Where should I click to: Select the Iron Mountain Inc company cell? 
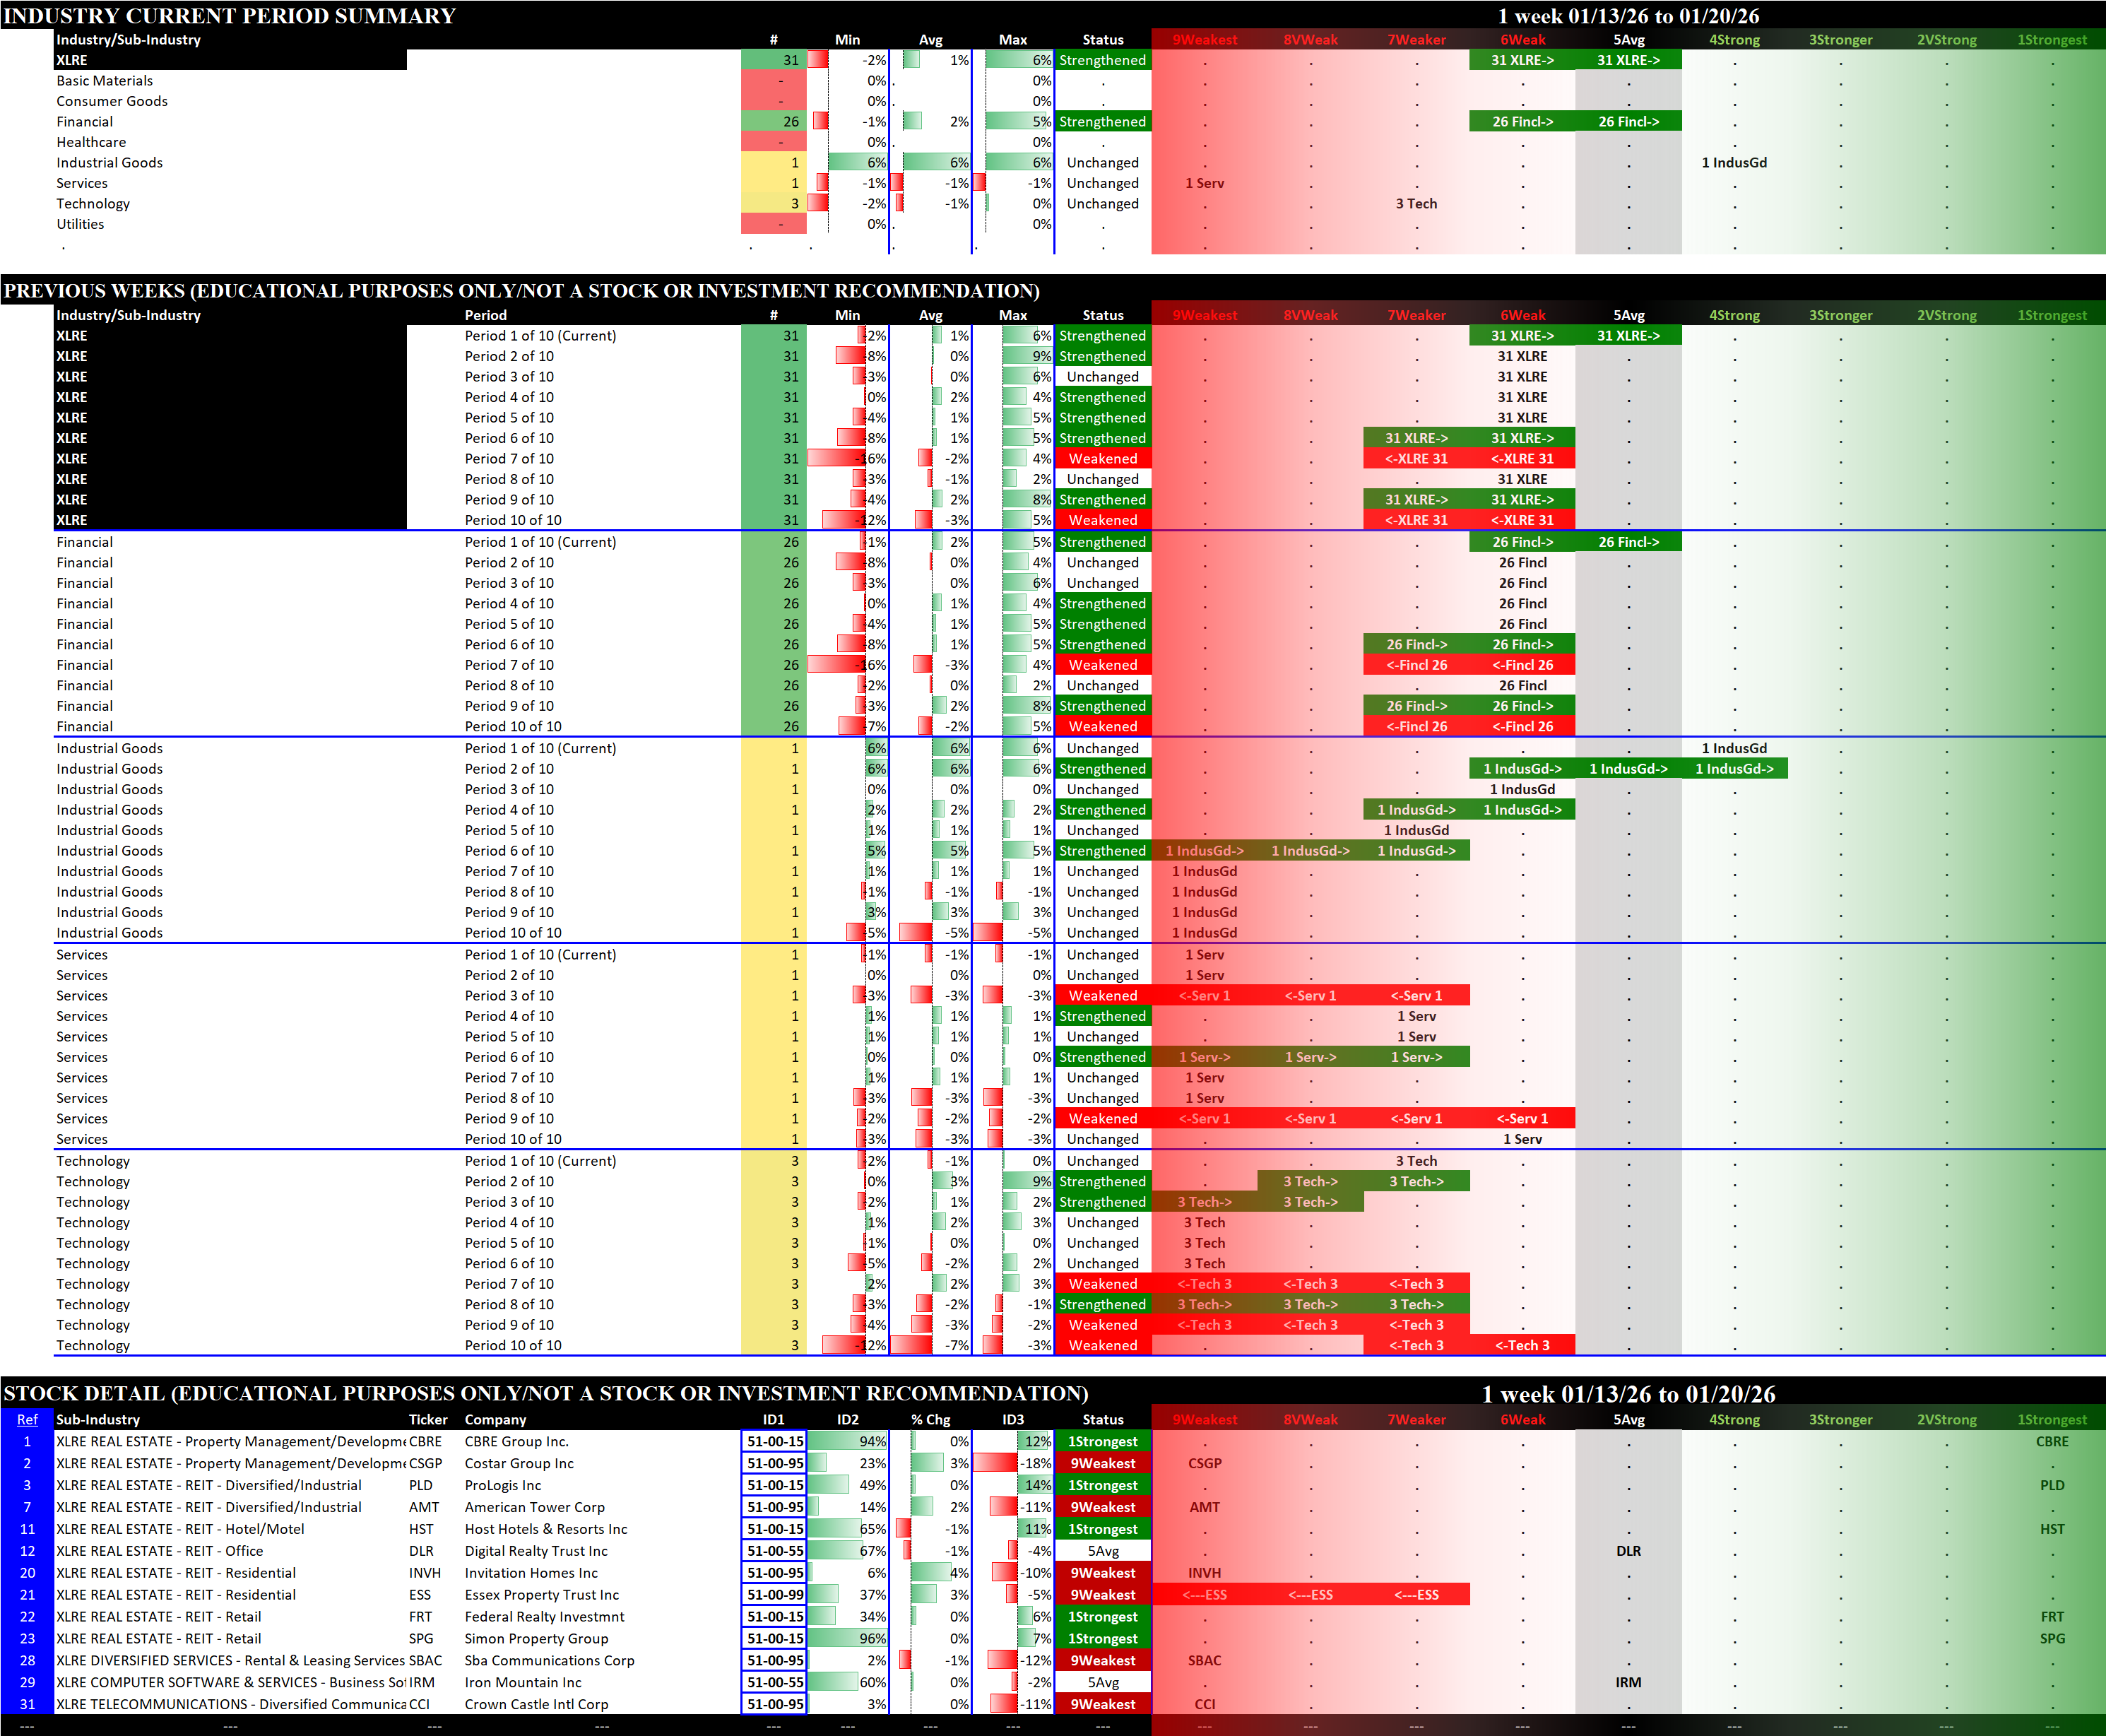(523, 1682)
